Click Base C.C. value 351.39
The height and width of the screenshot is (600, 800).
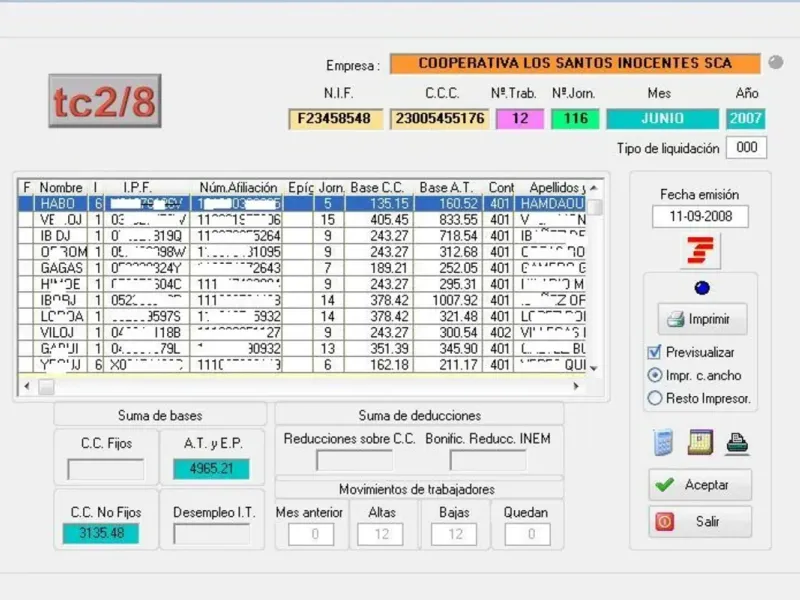click(x=389, y=349)
